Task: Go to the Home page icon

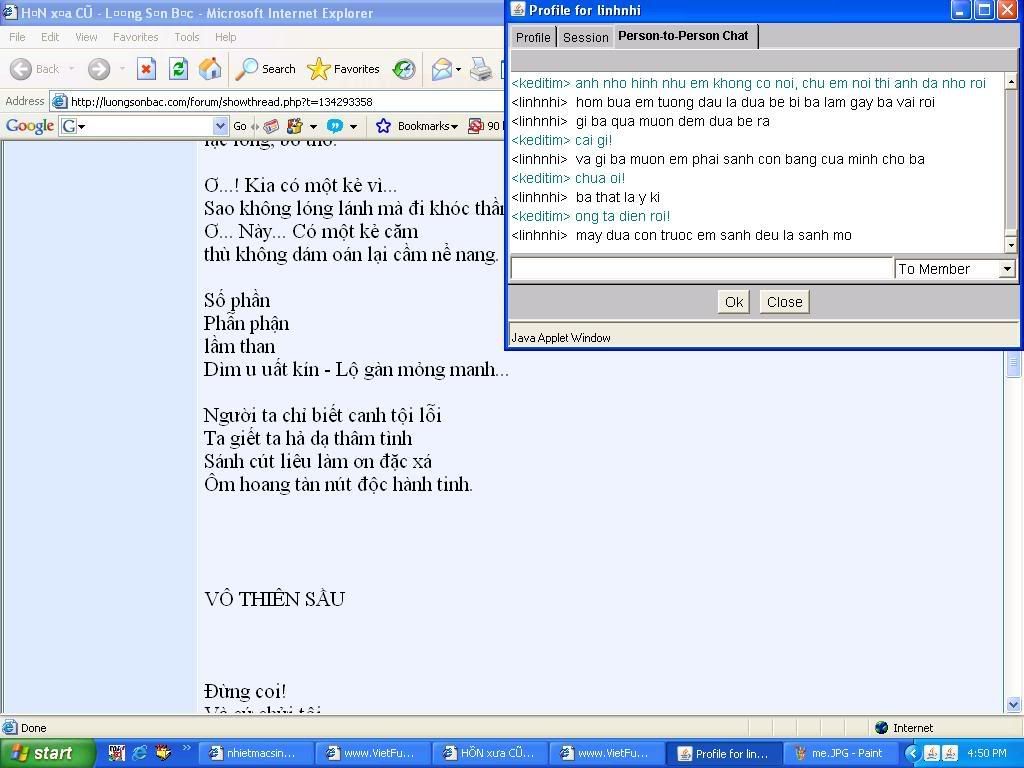Action: pos(210,69)
